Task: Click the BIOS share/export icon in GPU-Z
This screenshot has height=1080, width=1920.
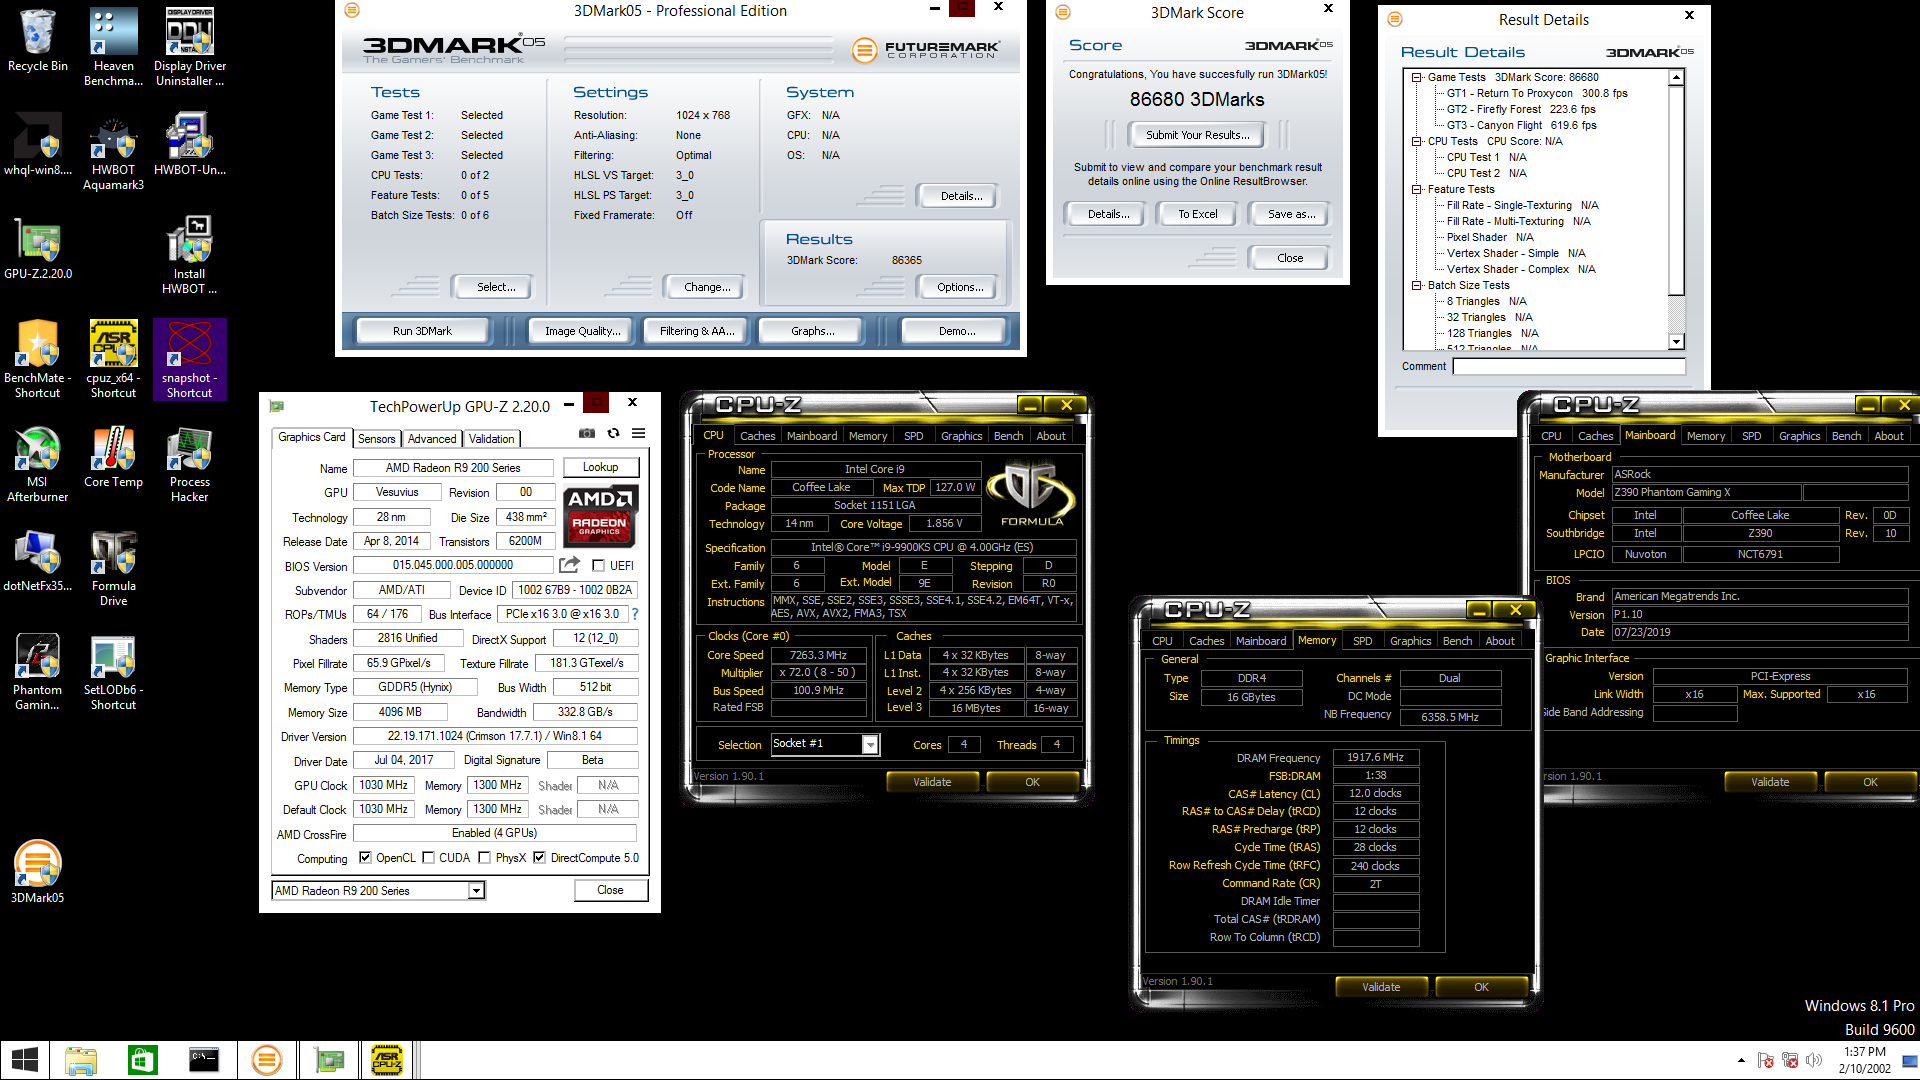Action: click(x=569, y=565)
